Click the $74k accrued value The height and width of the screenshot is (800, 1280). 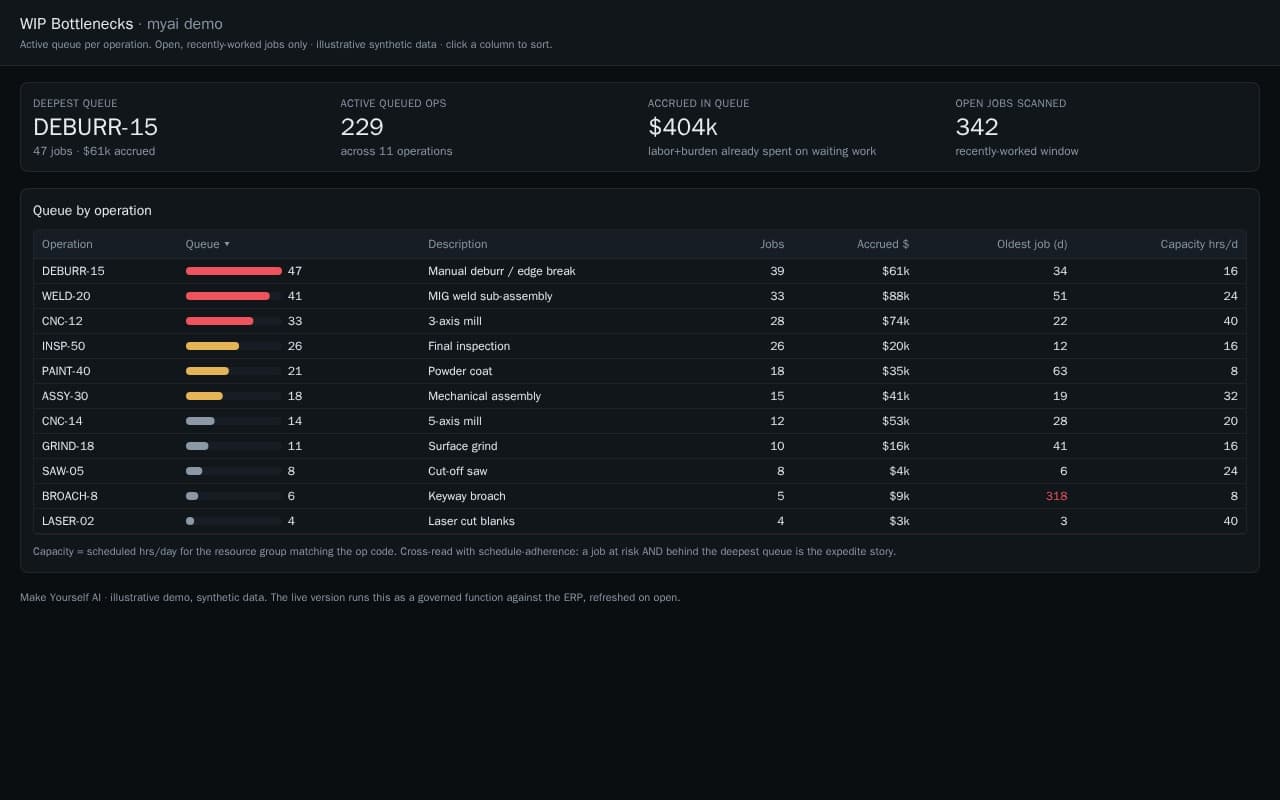click(896, 321)
